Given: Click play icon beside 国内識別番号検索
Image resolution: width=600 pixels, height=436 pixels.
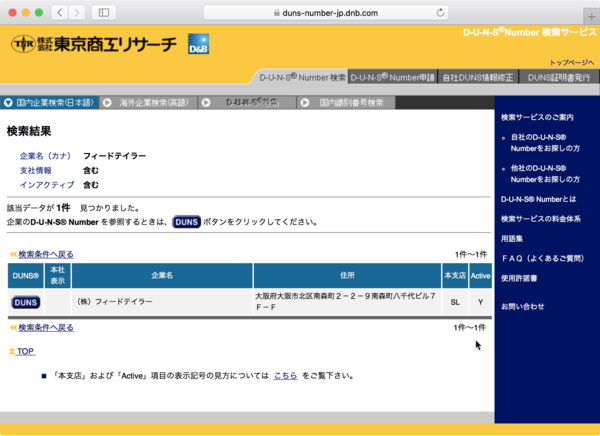Looking at the screenshot, I should tap(305, 103).
